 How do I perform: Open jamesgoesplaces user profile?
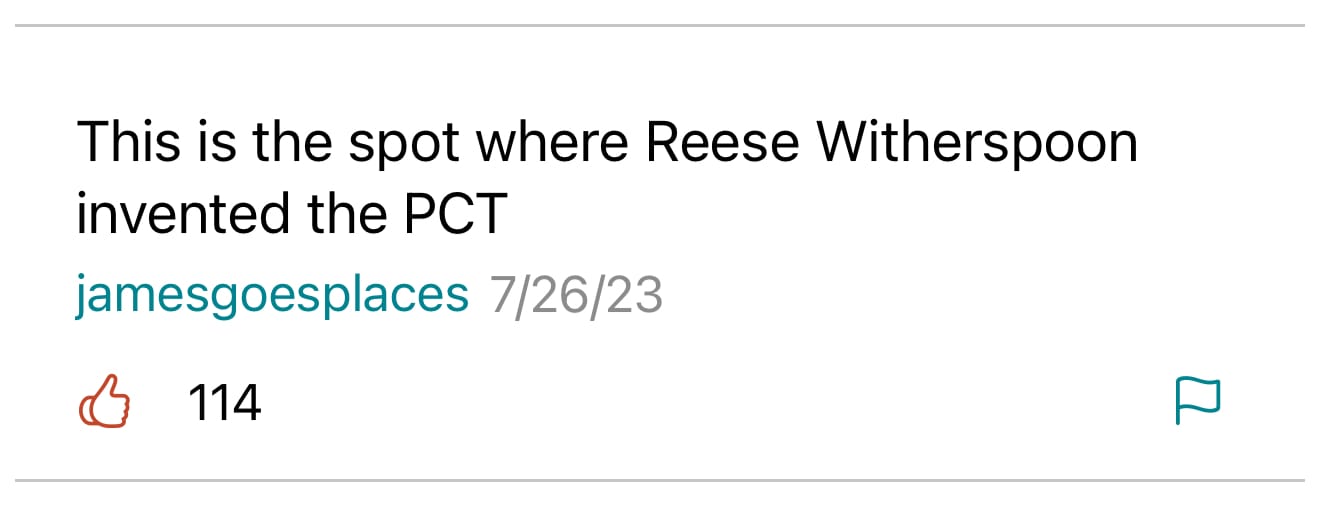272,295
